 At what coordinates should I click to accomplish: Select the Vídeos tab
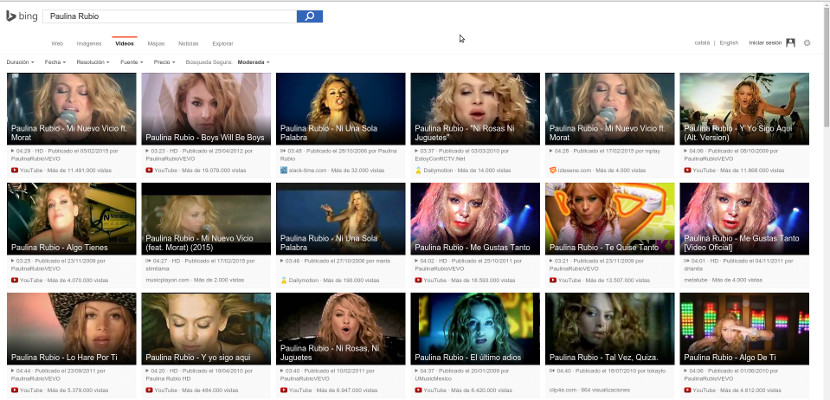(x=124, y=43)
